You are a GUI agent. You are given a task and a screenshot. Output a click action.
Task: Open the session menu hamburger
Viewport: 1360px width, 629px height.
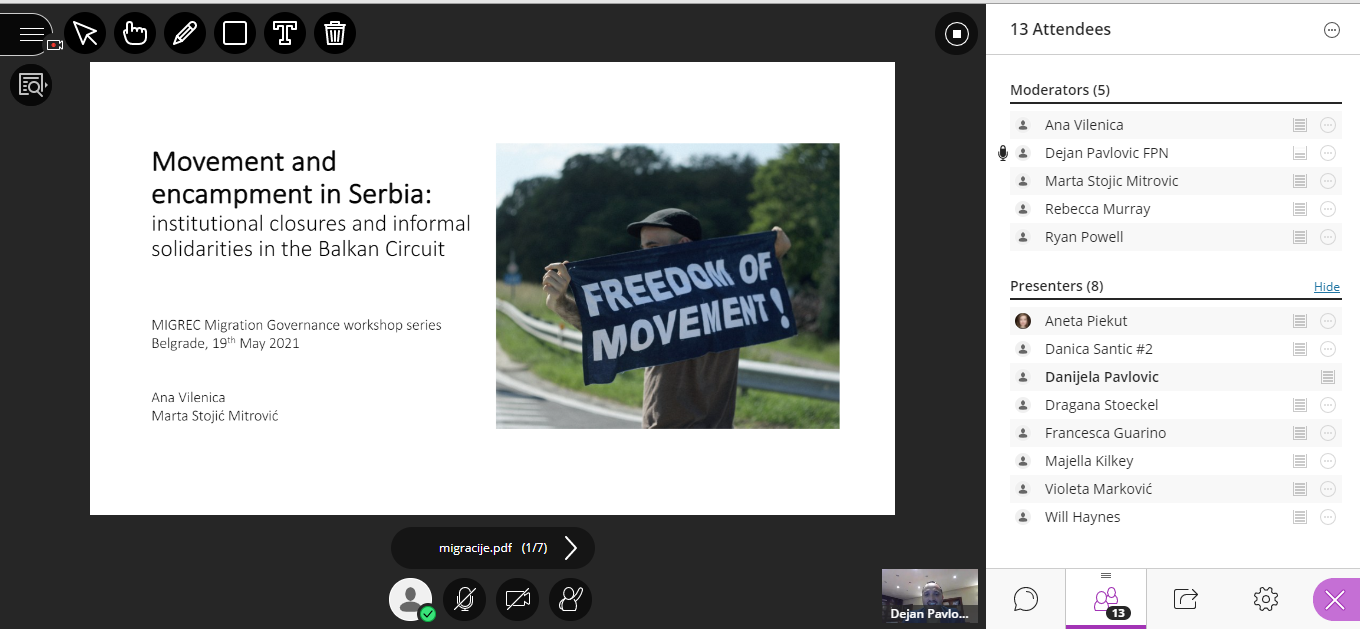[x=31, y=34]
